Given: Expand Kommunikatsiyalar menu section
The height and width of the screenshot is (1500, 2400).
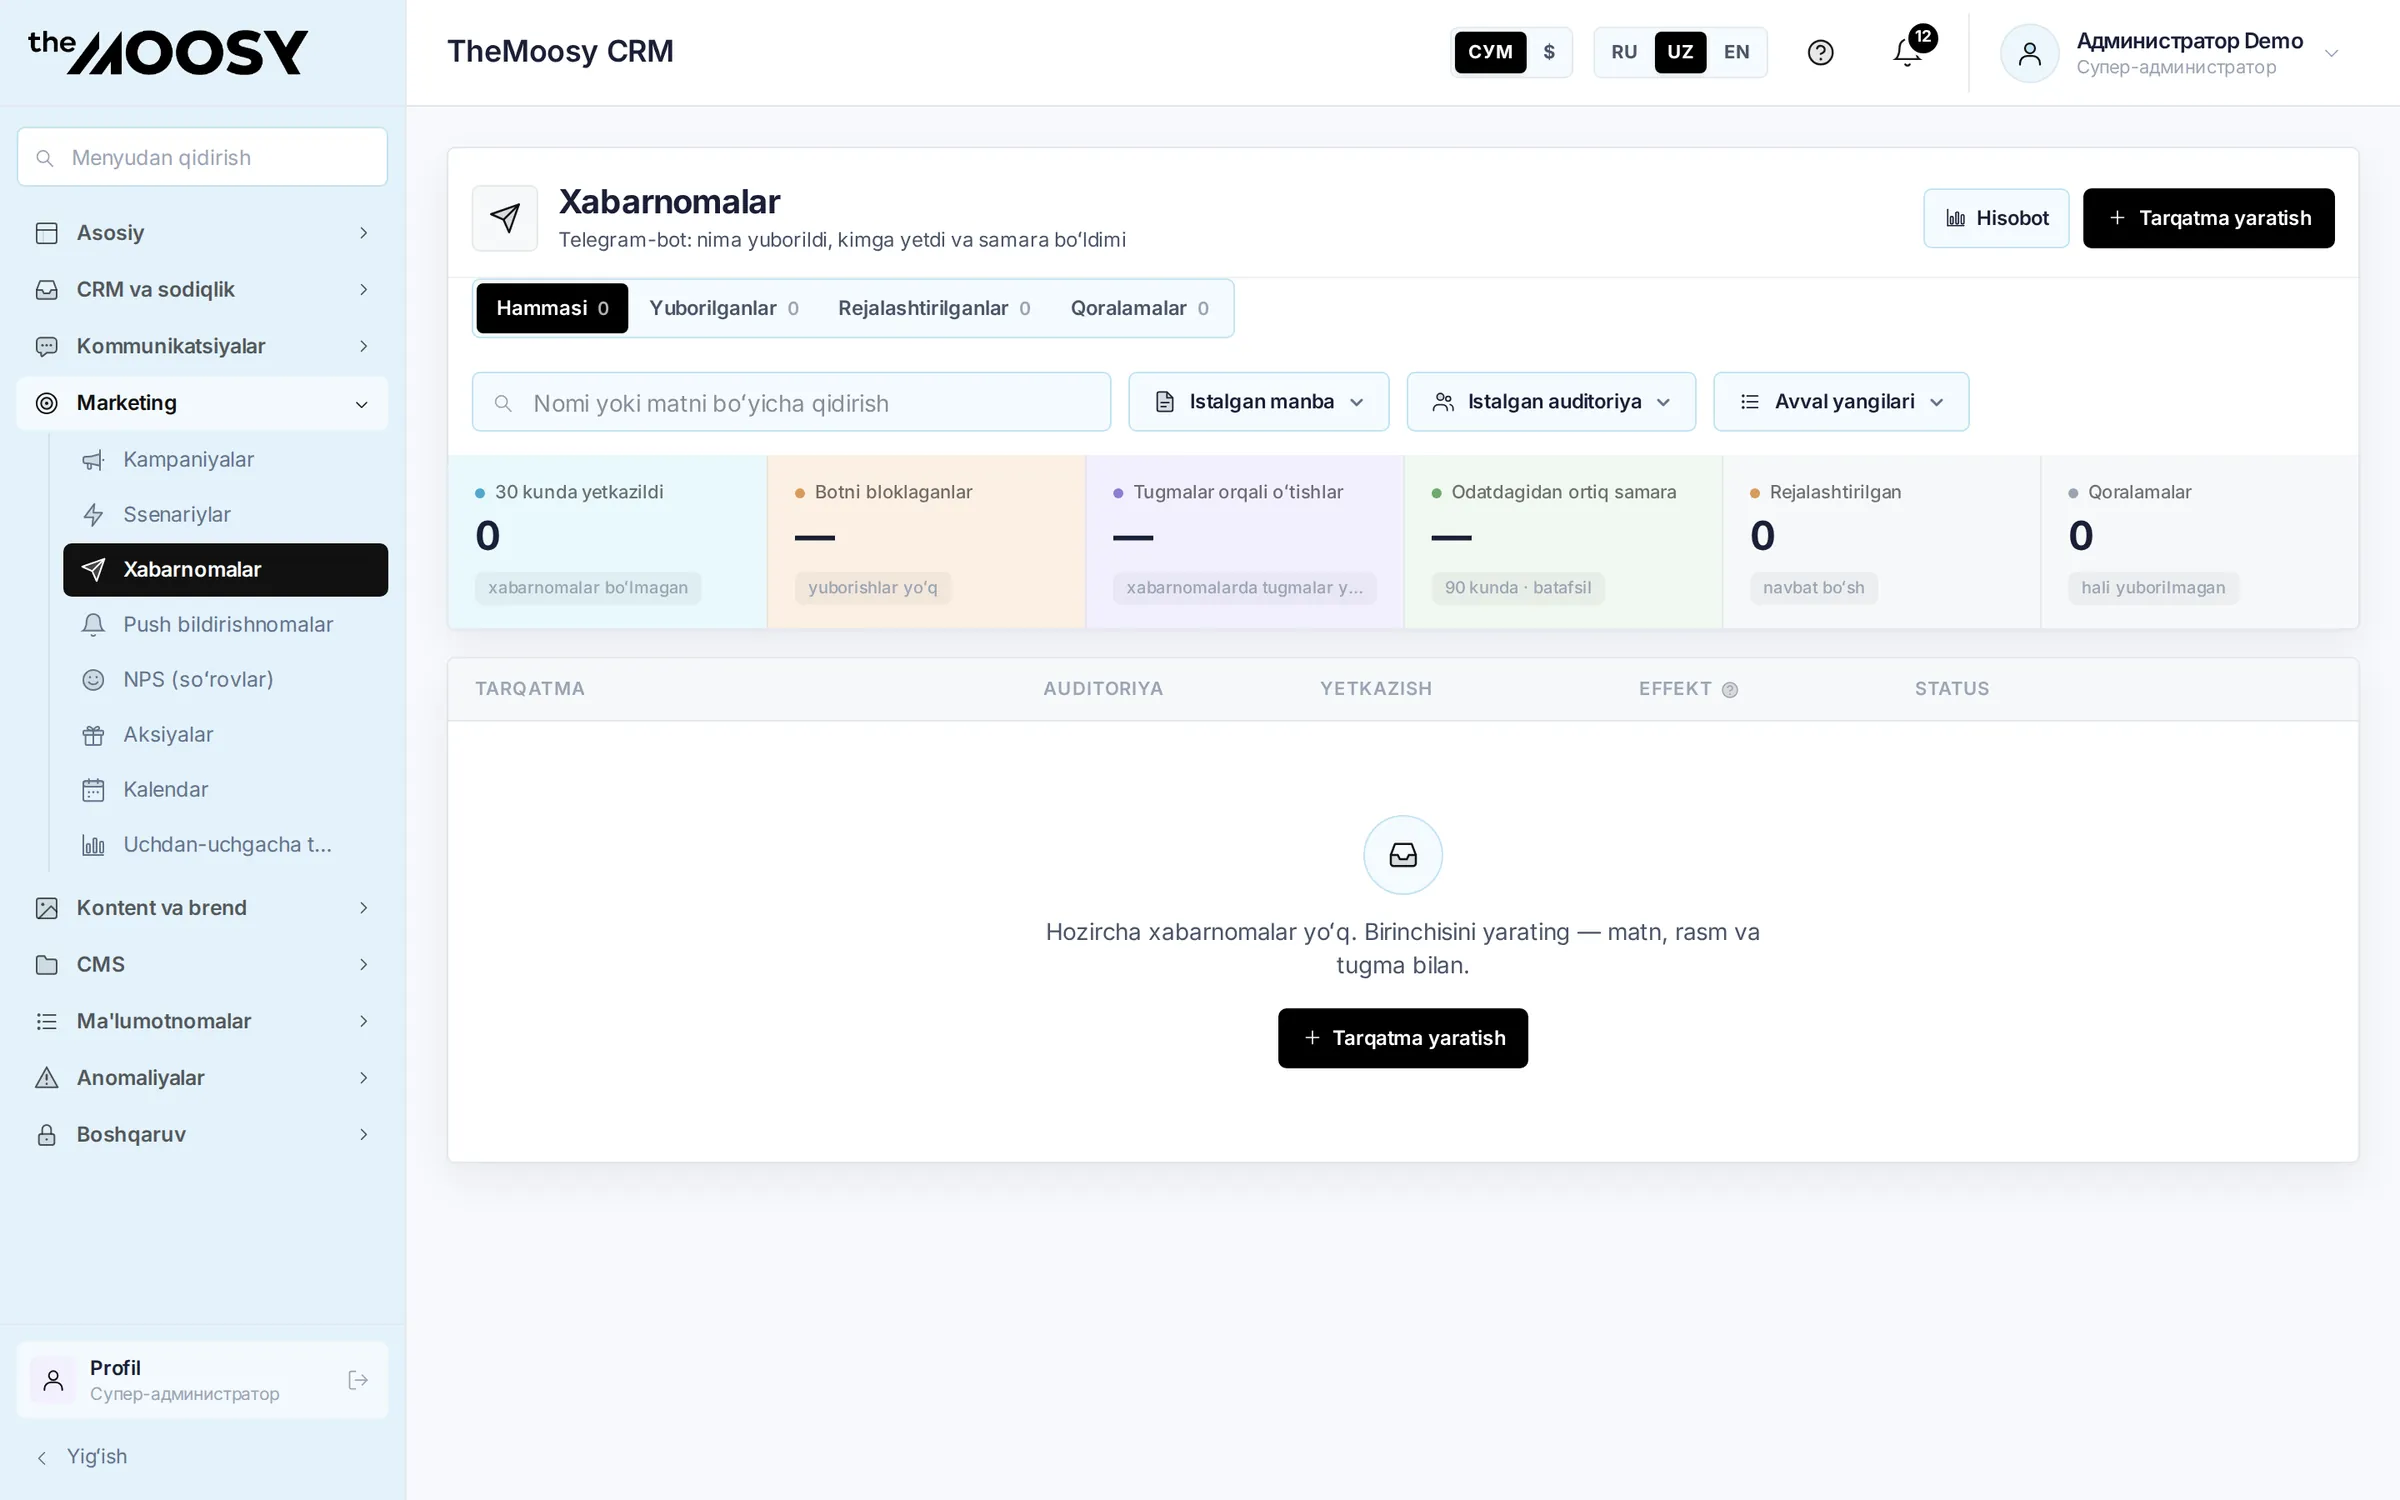Looking at the screenshot, I should click(202, 346).
